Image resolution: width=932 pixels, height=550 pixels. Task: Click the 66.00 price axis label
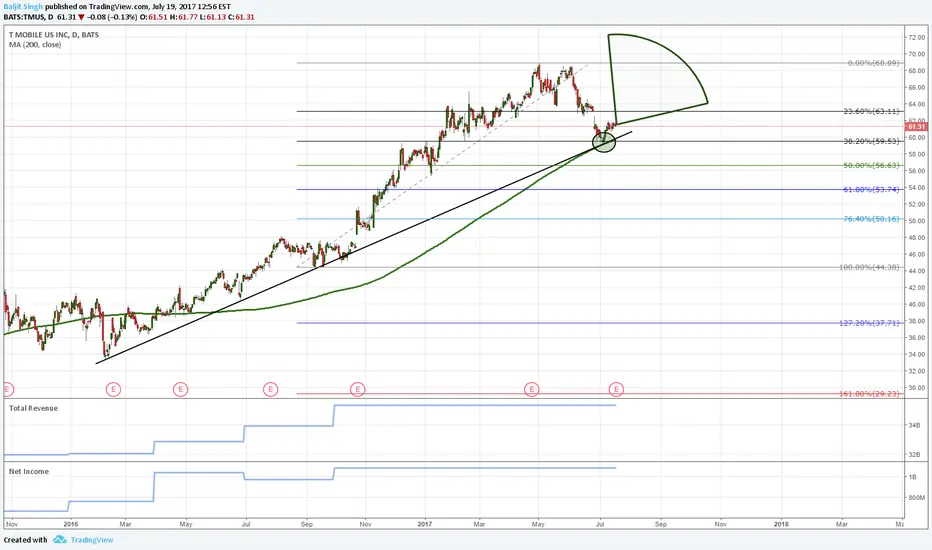tap(917, 87)
